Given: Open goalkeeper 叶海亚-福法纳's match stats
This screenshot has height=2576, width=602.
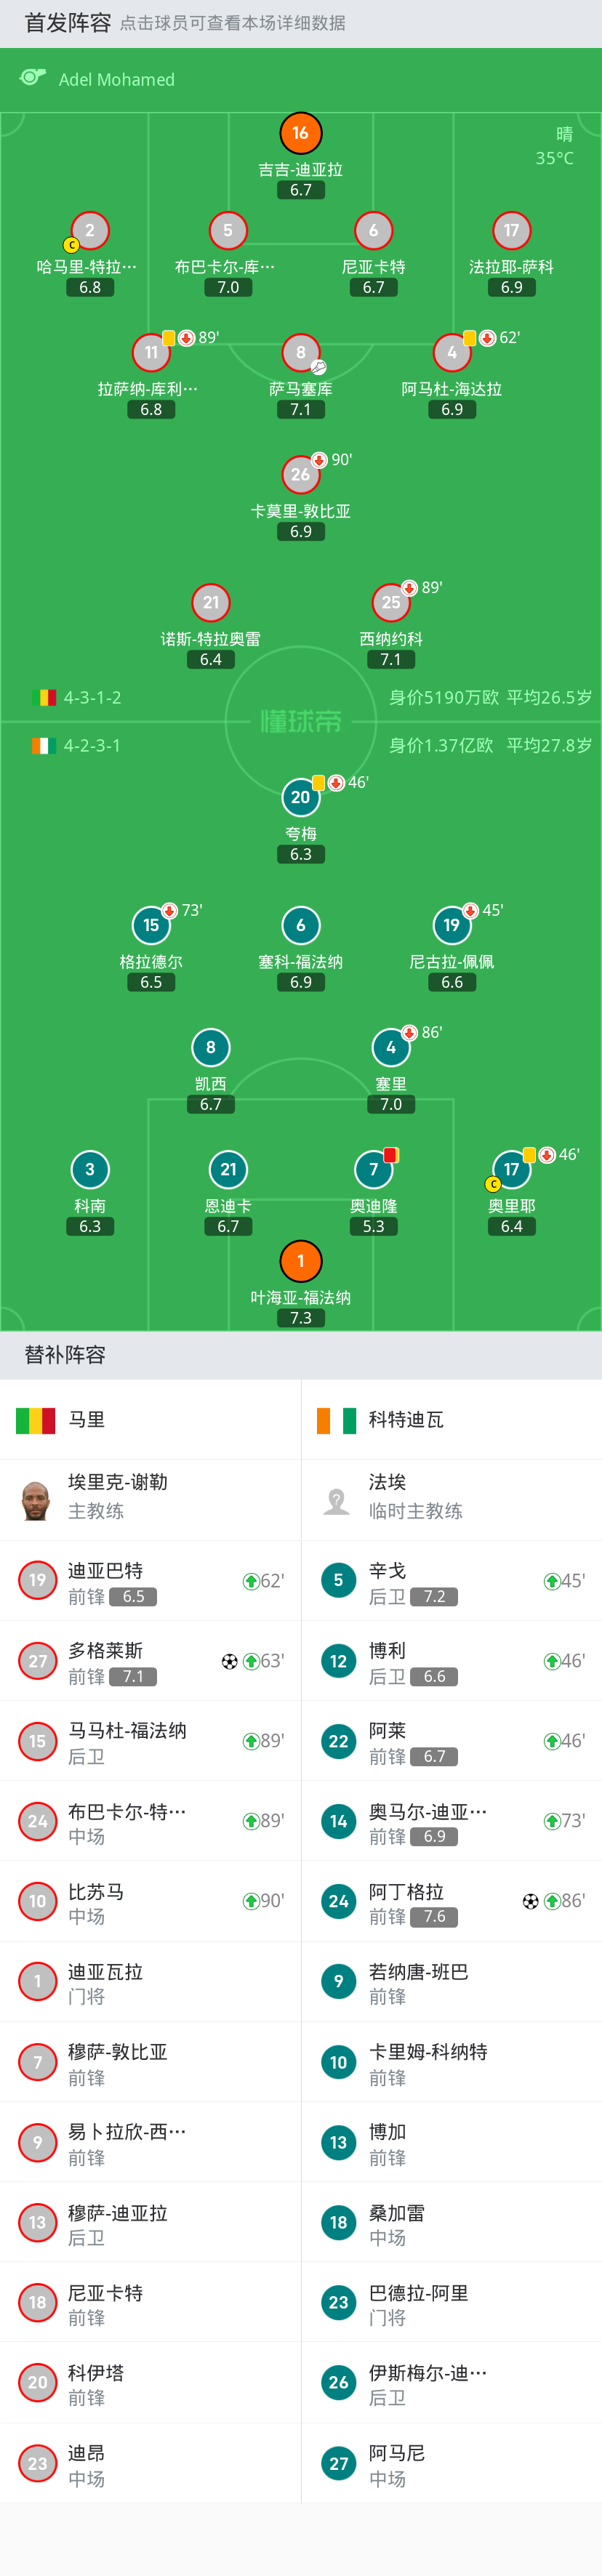Looking at the screenshot, I should 300,1261.
